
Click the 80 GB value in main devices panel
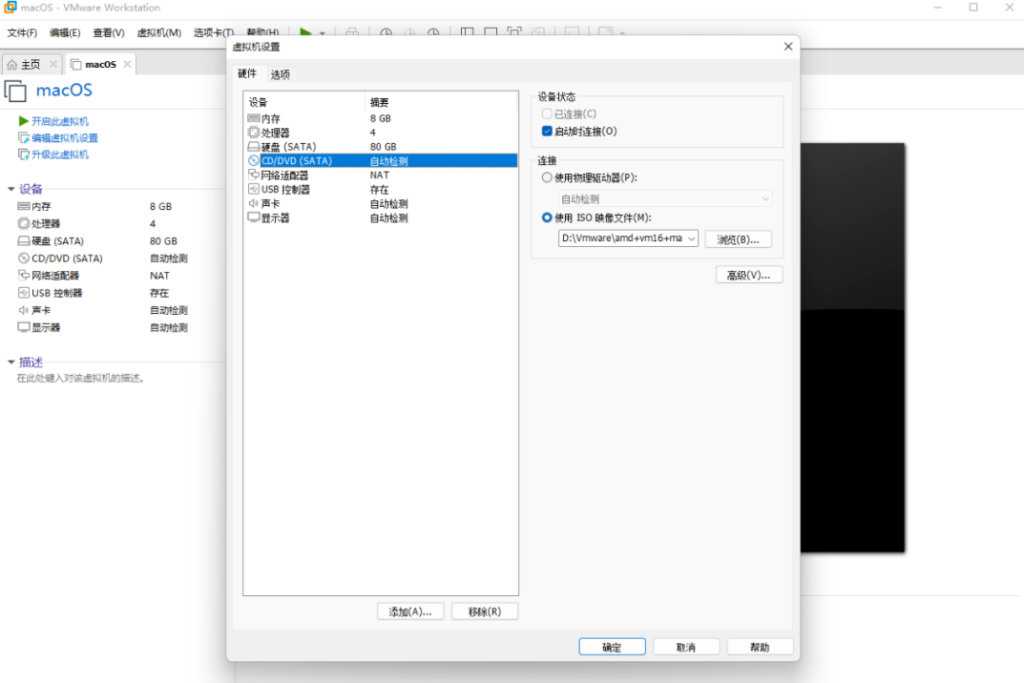pos(163,241)
